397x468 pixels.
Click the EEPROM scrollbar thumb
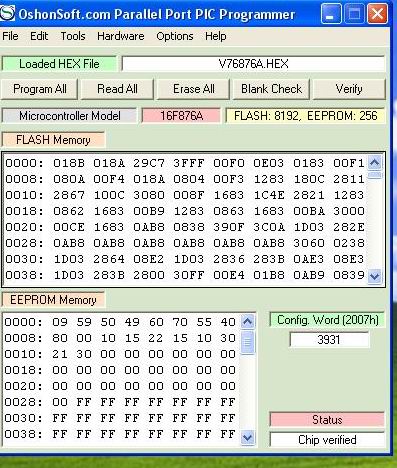point(247,342)
